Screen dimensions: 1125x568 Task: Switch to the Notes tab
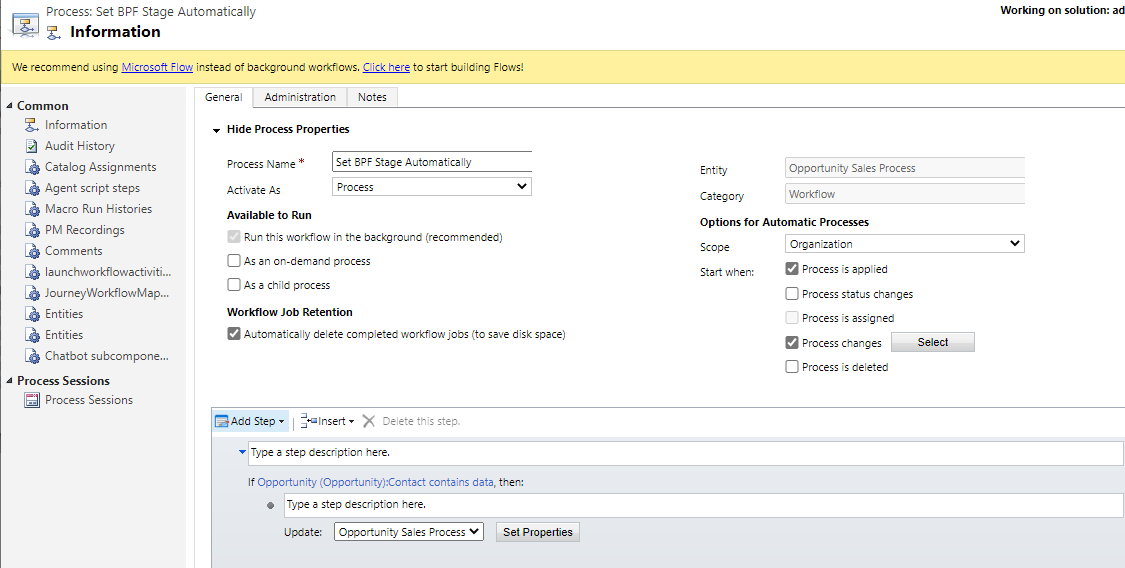[372, 97]
